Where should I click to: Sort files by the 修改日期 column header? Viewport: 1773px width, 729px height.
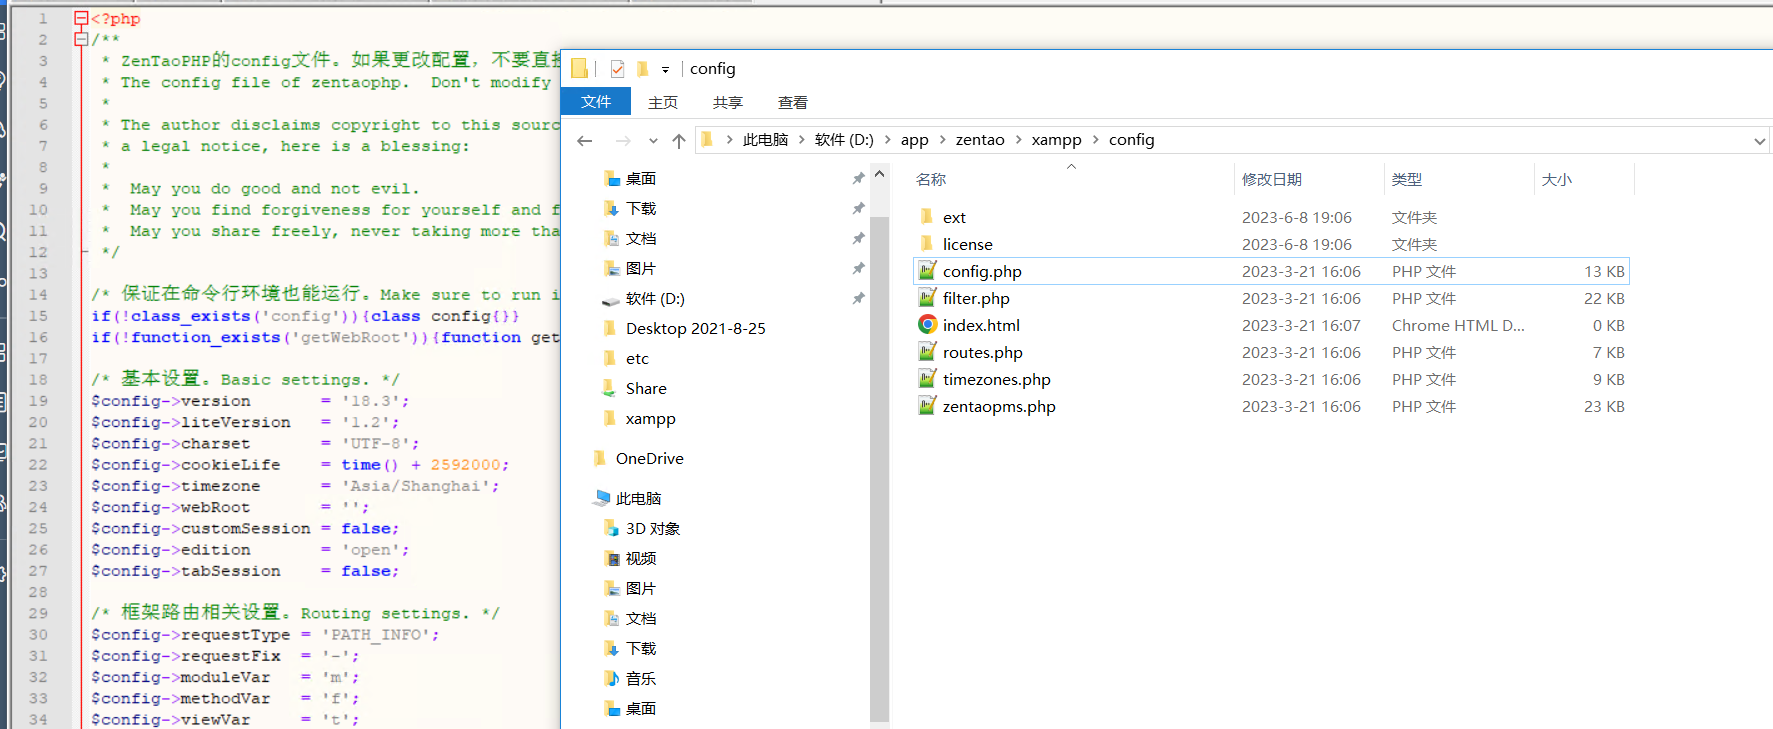[1271, 179]
